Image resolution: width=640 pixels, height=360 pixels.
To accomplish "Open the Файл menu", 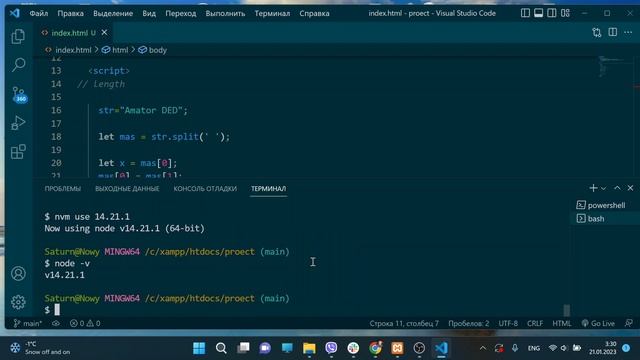I will pyautogui.click(x=39, y=13).
